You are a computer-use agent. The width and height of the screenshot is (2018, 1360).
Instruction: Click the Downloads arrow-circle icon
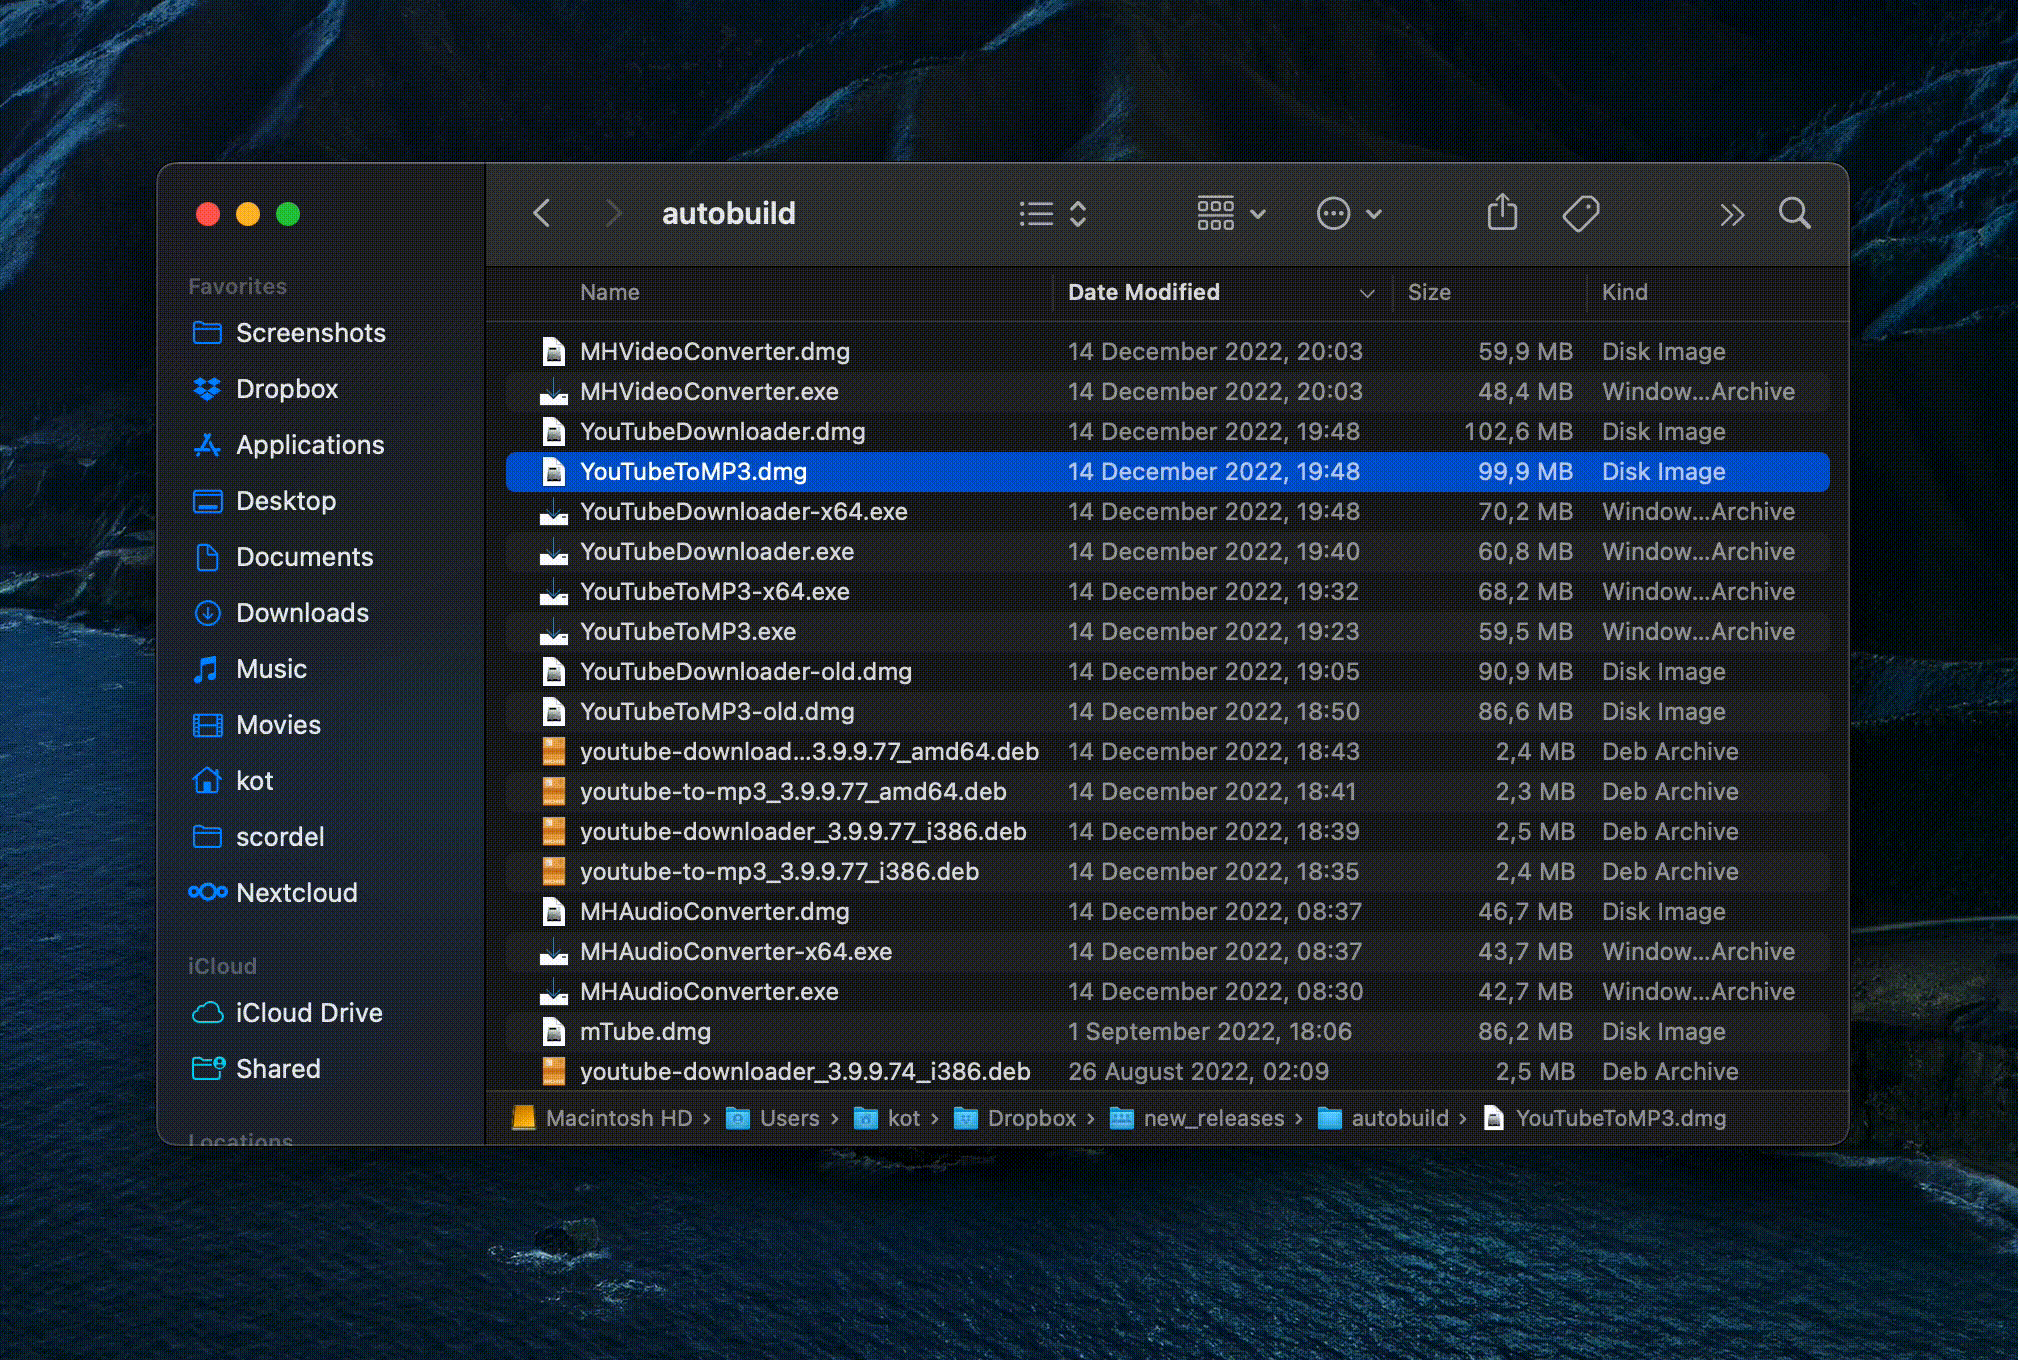207,613
